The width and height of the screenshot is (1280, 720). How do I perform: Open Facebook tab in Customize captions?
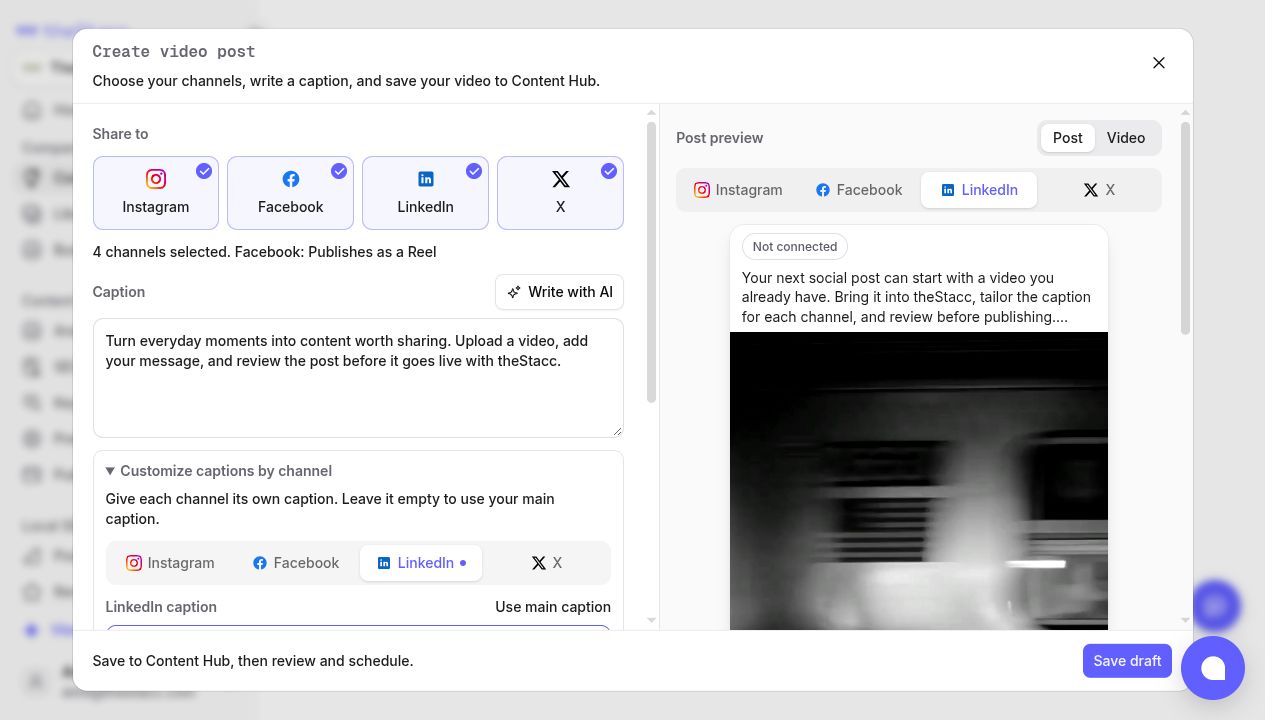[296, 563]
